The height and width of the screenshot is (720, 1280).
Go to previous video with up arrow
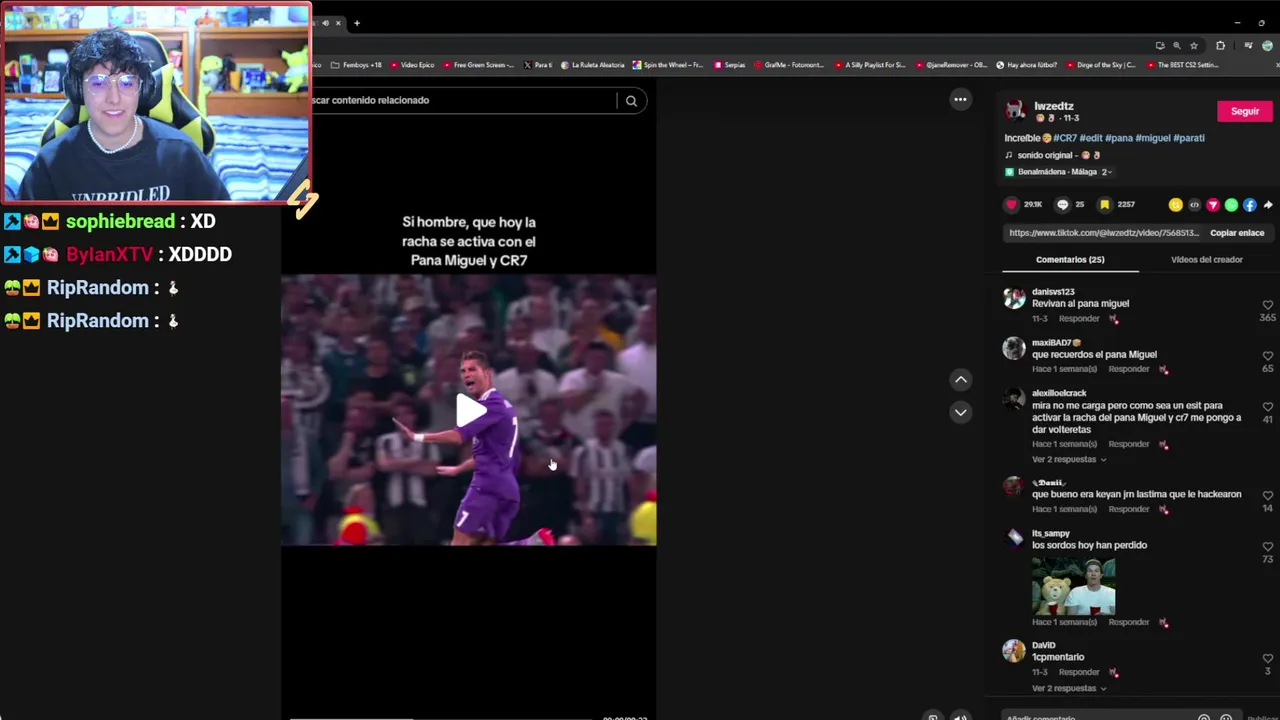960,379
